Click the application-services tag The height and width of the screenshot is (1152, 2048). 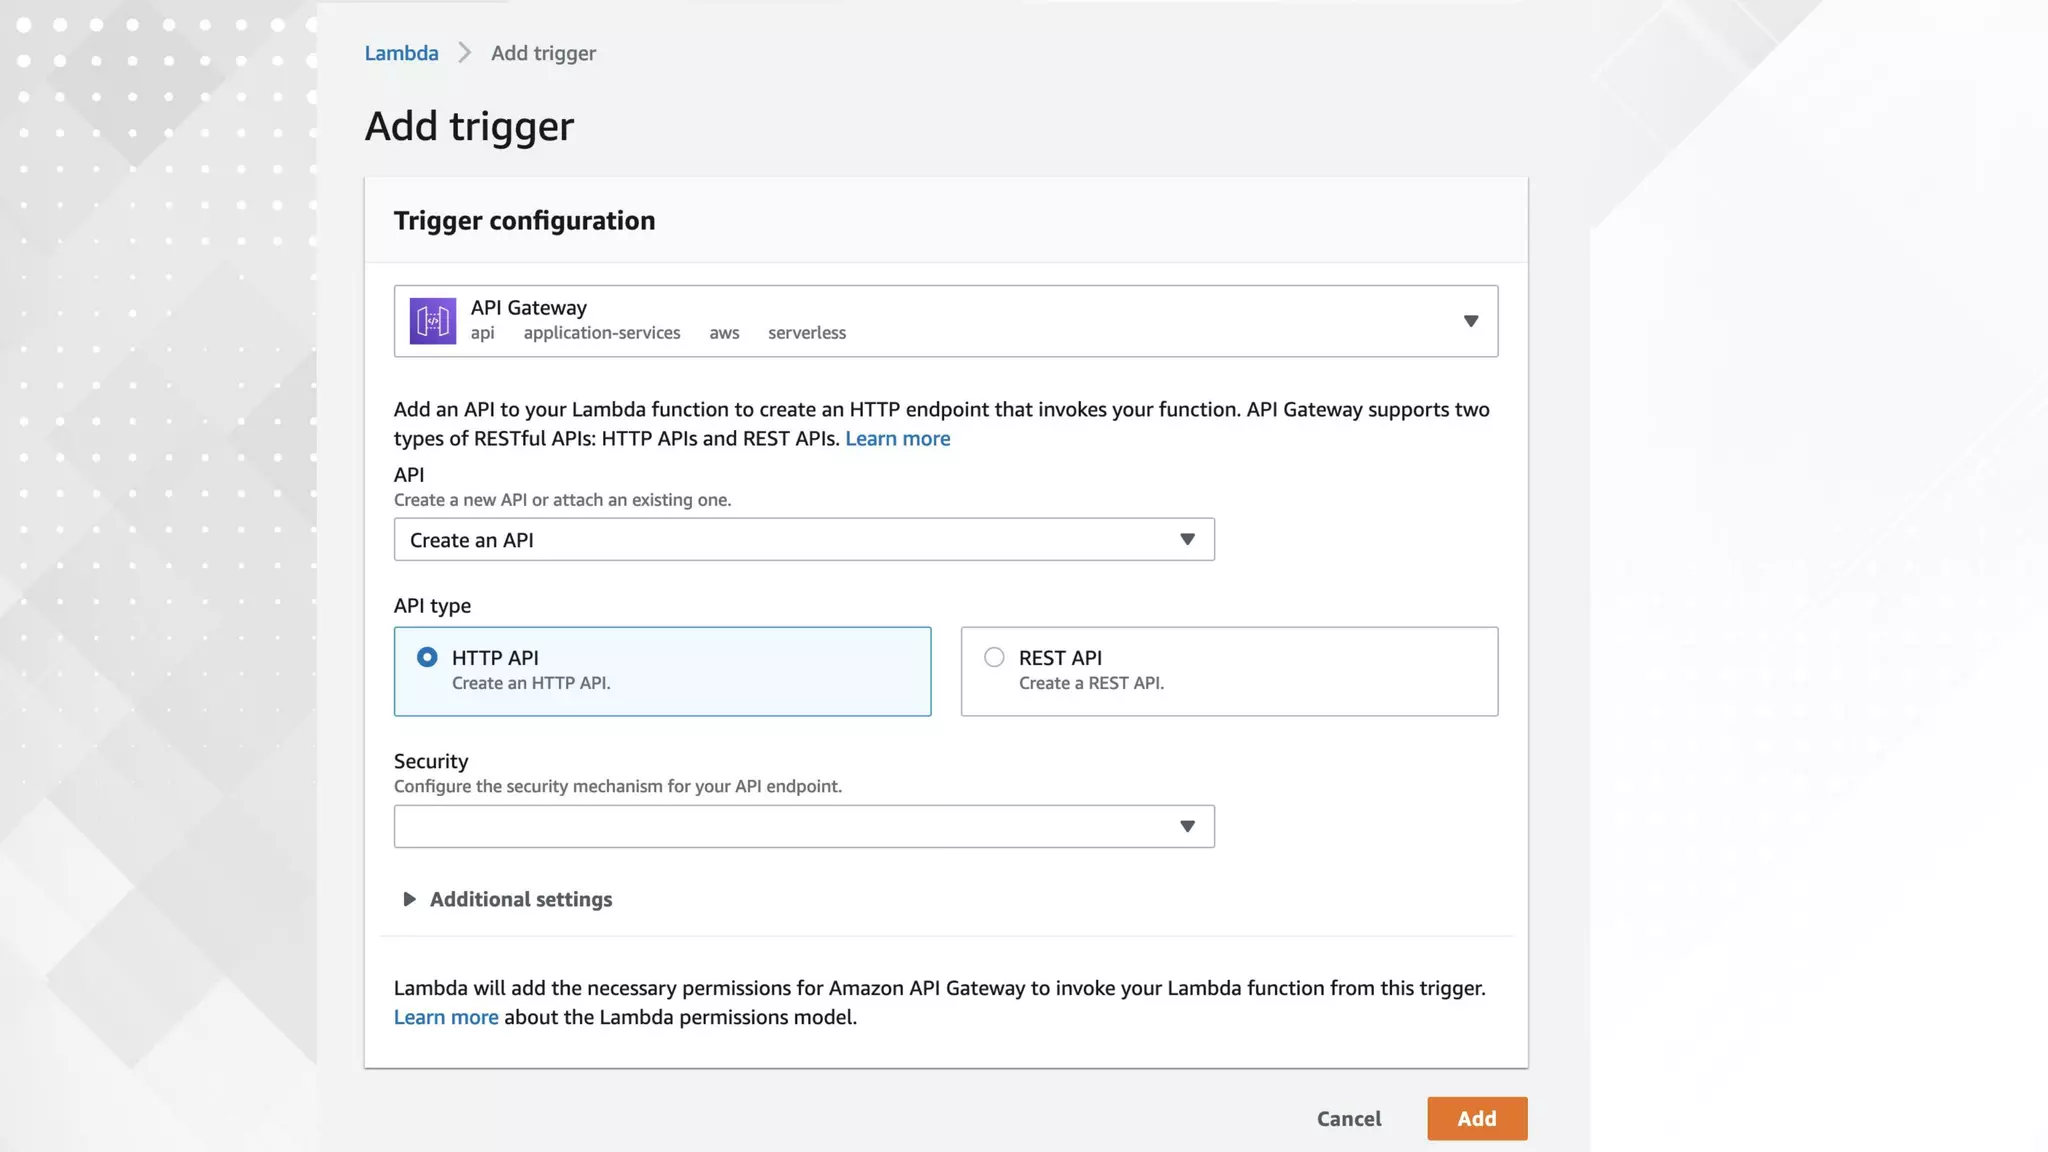[x=601, y=333]
